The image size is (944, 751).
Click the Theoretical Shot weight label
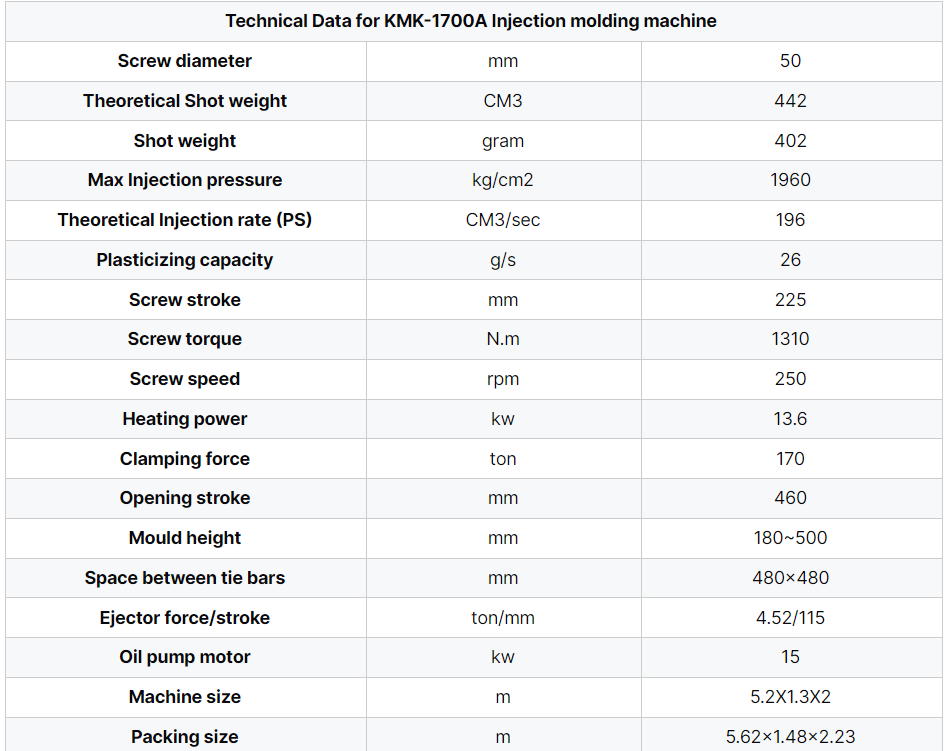click(185, 101)
